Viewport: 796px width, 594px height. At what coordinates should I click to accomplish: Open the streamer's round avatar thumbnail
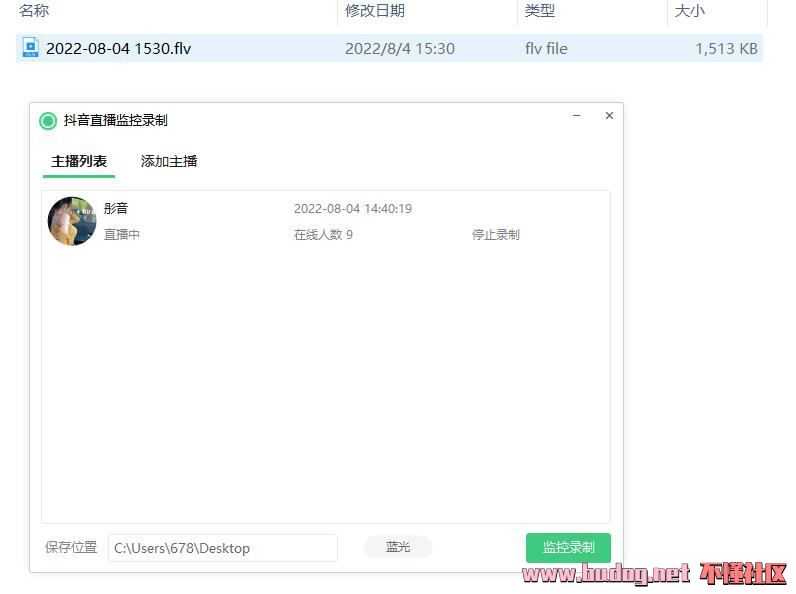(x=72, y=221)
